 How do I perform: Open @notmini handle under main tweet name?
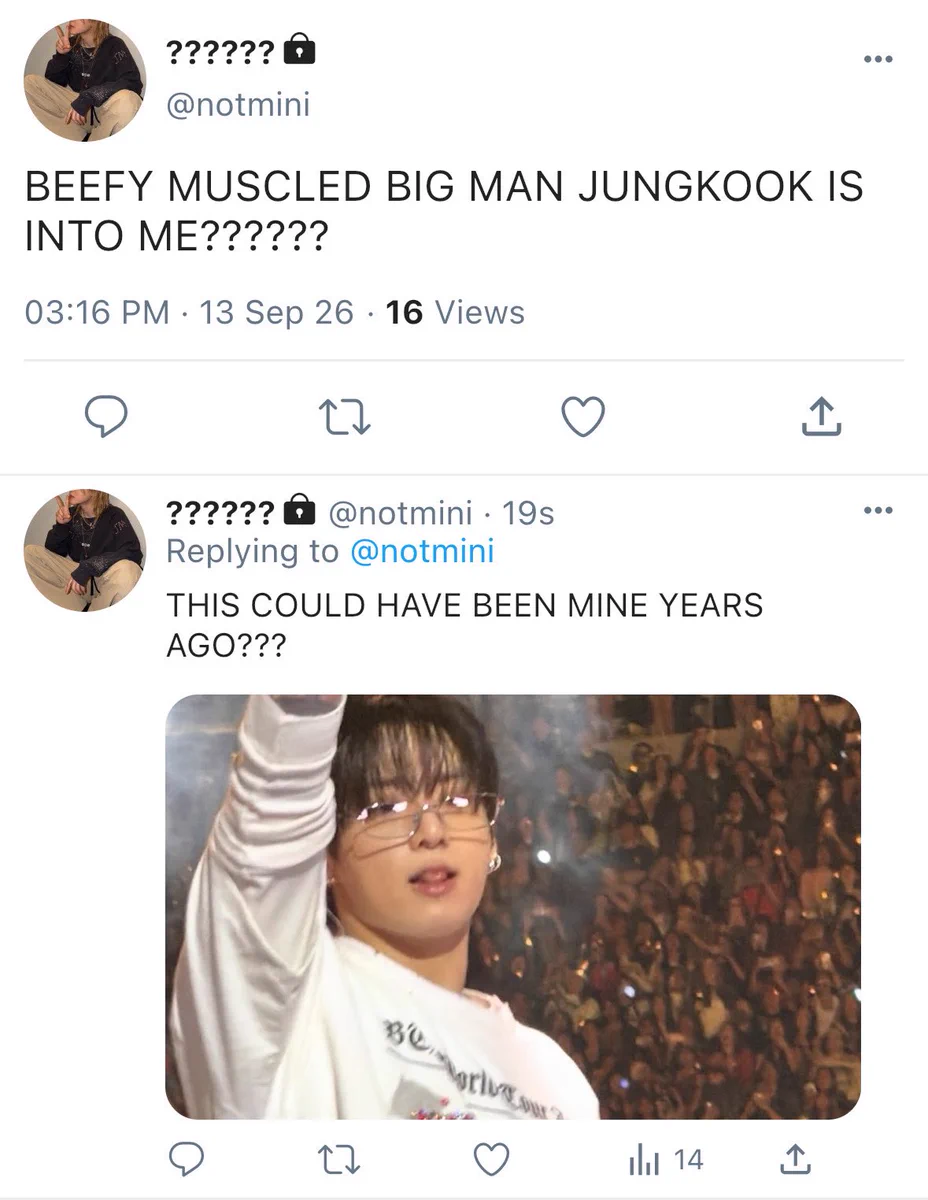click(238, 105)
